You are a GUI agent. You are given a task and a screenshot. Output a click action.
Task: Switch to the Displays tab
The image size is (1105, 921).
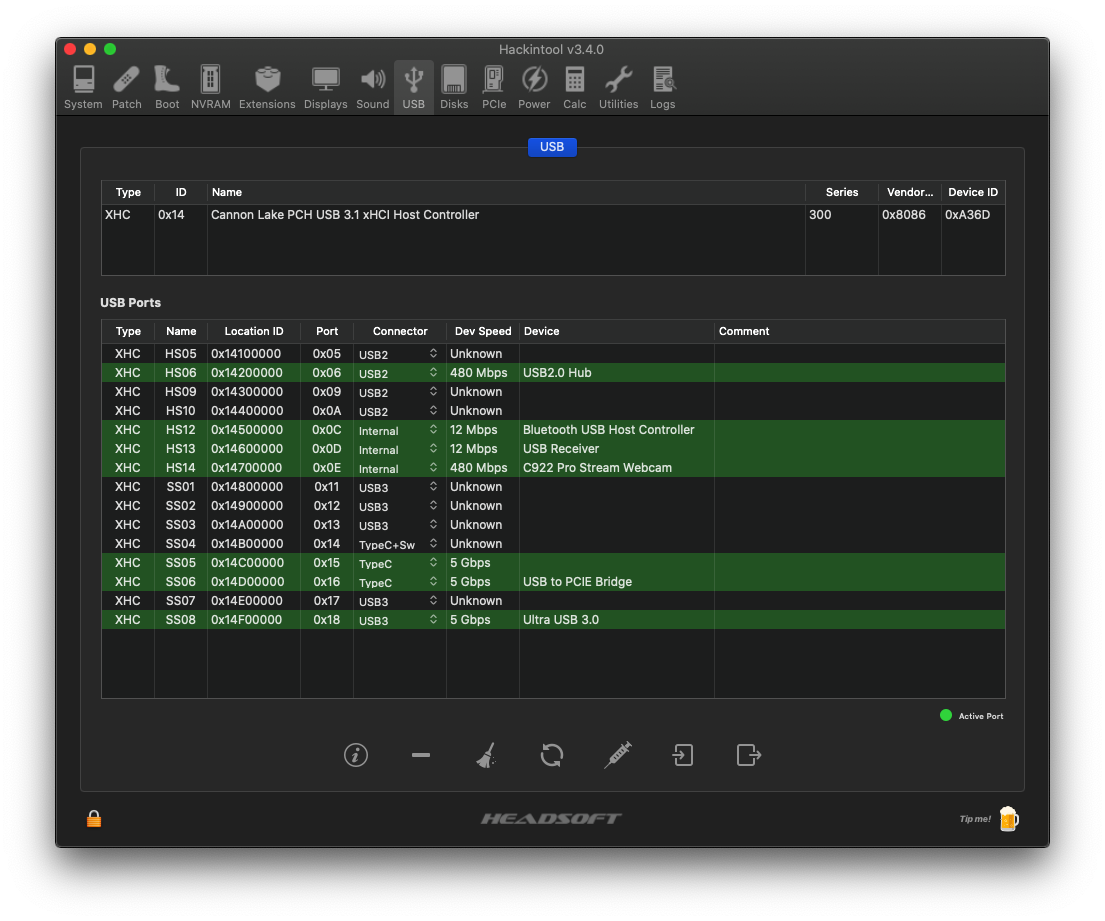[326, 87]
